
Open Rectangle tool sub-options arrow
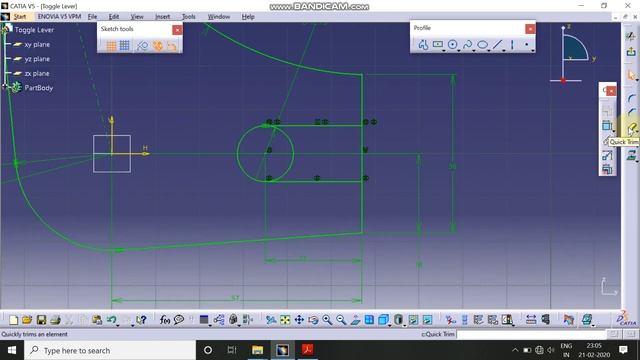444,51
